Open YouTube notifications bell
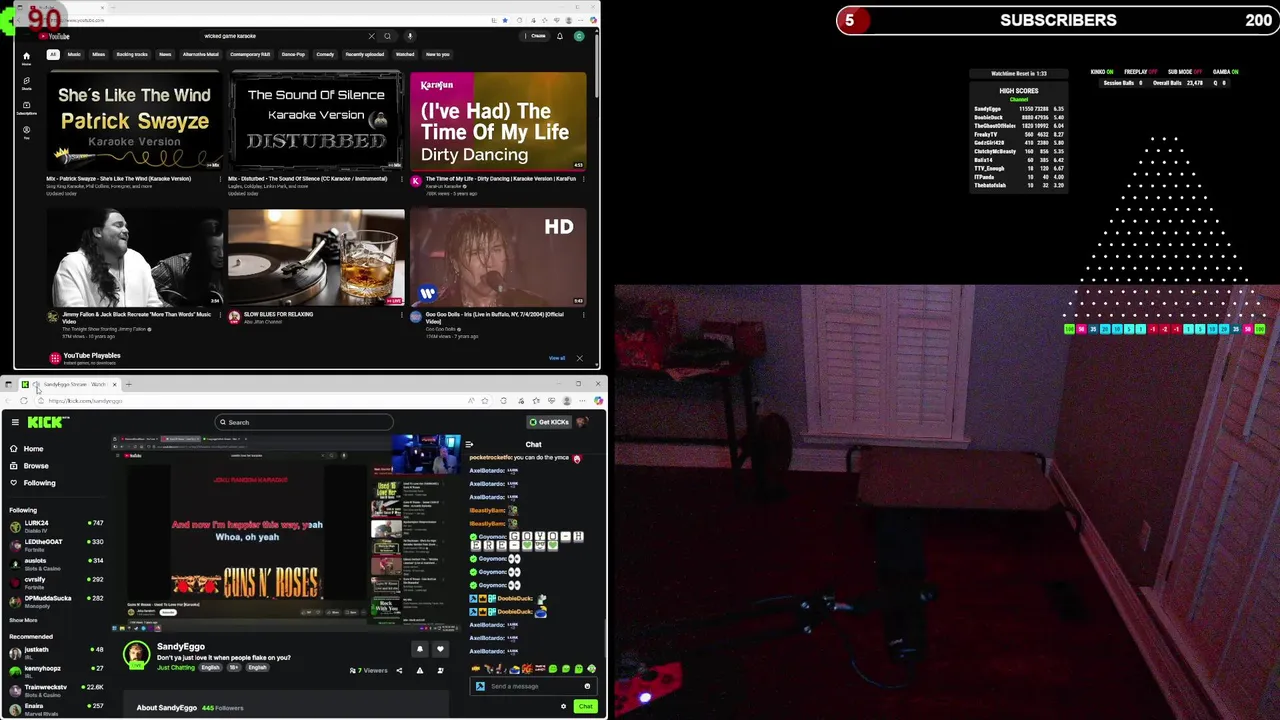This screenshot has width=1280, height=720. point(560,36)
